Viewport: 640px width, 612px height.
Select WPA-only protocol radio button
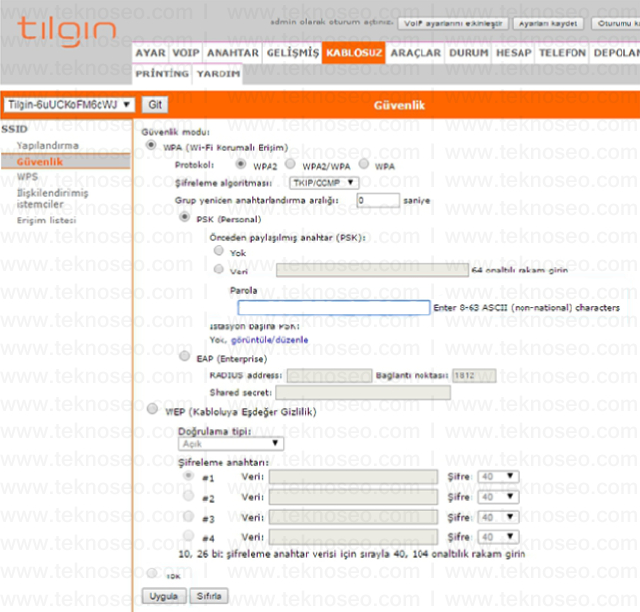[x=364, y=164]
